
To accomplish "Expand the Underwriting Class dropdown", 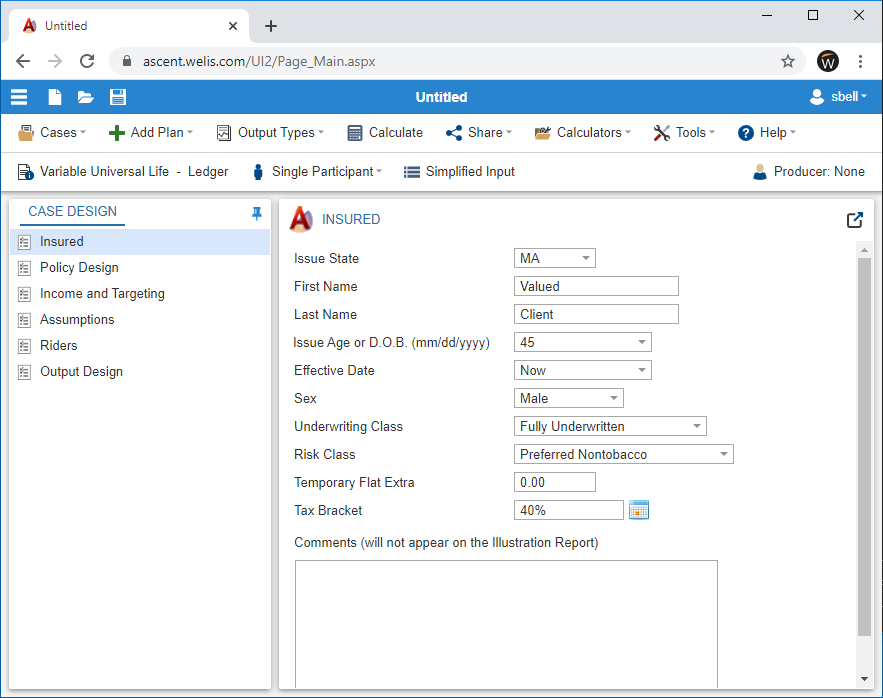I will pos(610,426).
